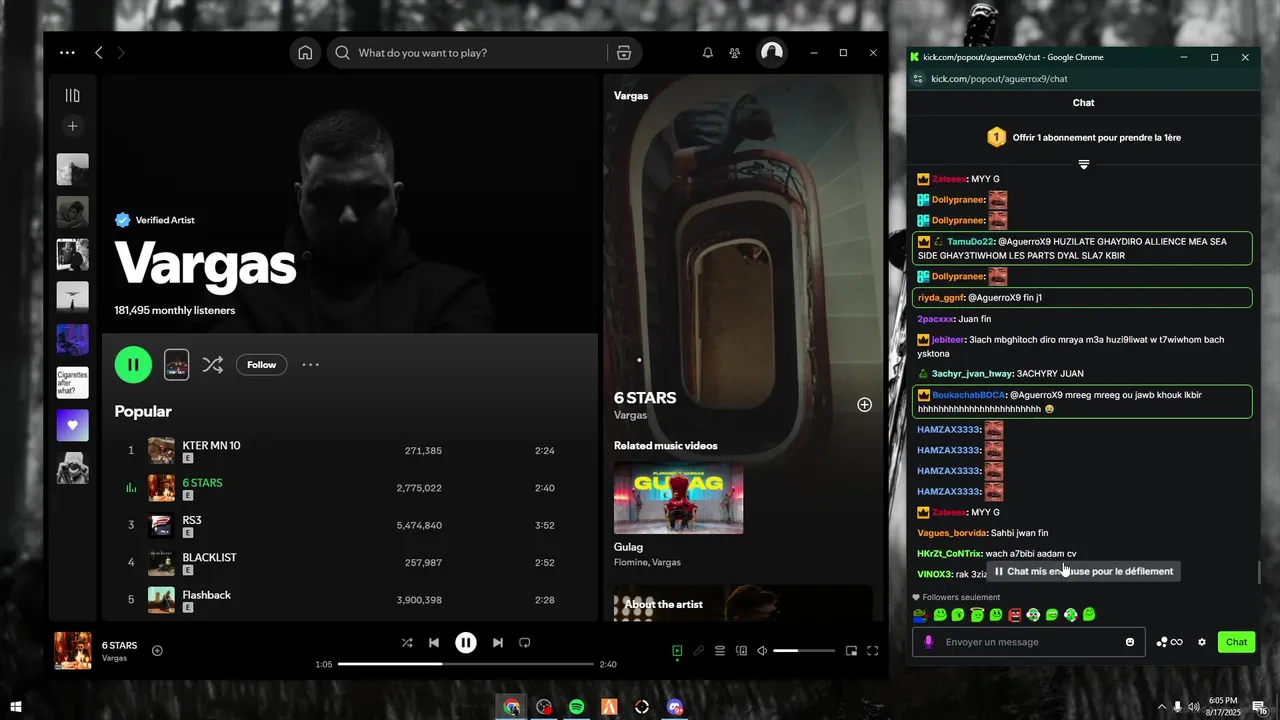Open the three-dot Spotify app menu

click(x=67, y=53)
